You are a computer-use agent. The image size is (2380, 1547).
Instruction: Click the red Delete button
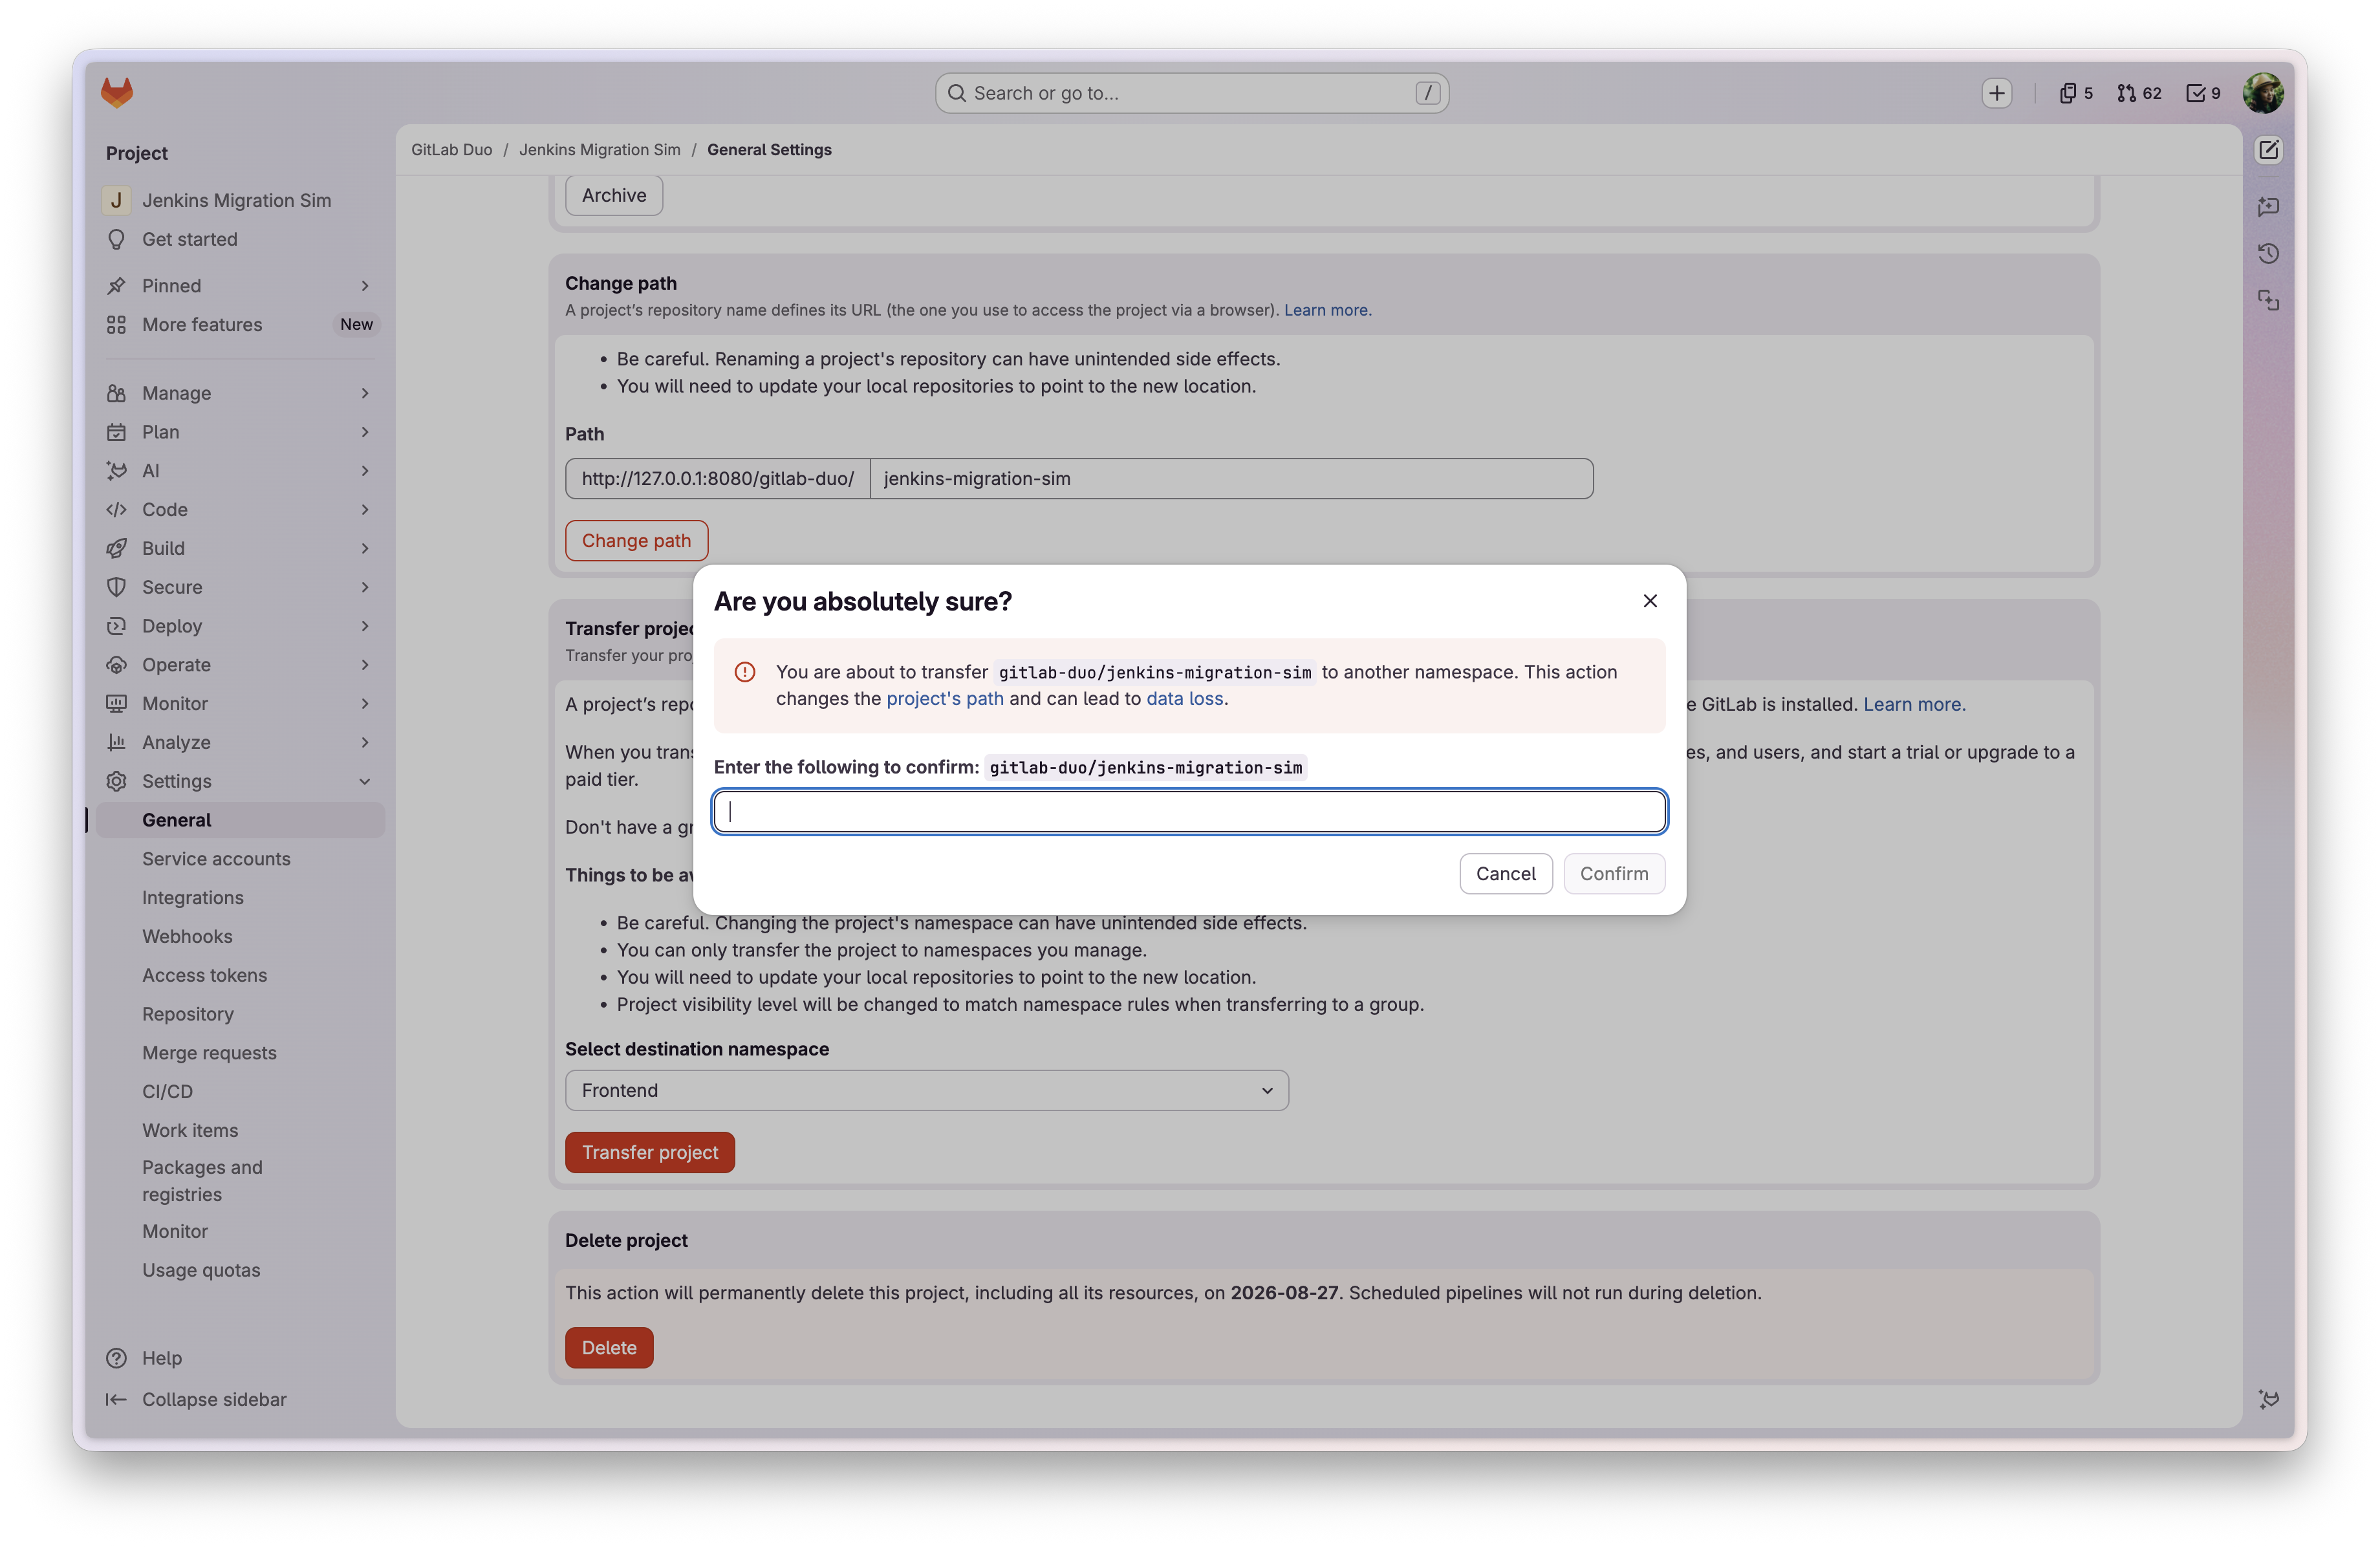point(609,1347)
